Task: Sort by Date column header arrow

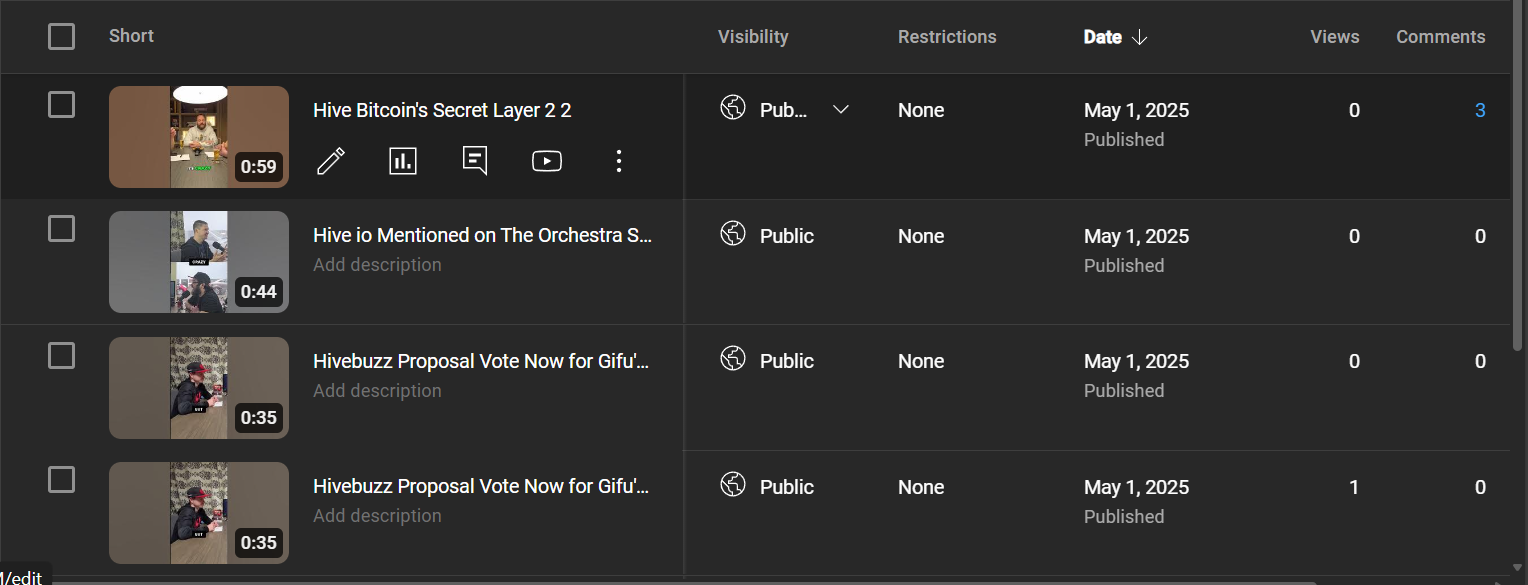Action: pyautogui.click(x=1139, y=37)
